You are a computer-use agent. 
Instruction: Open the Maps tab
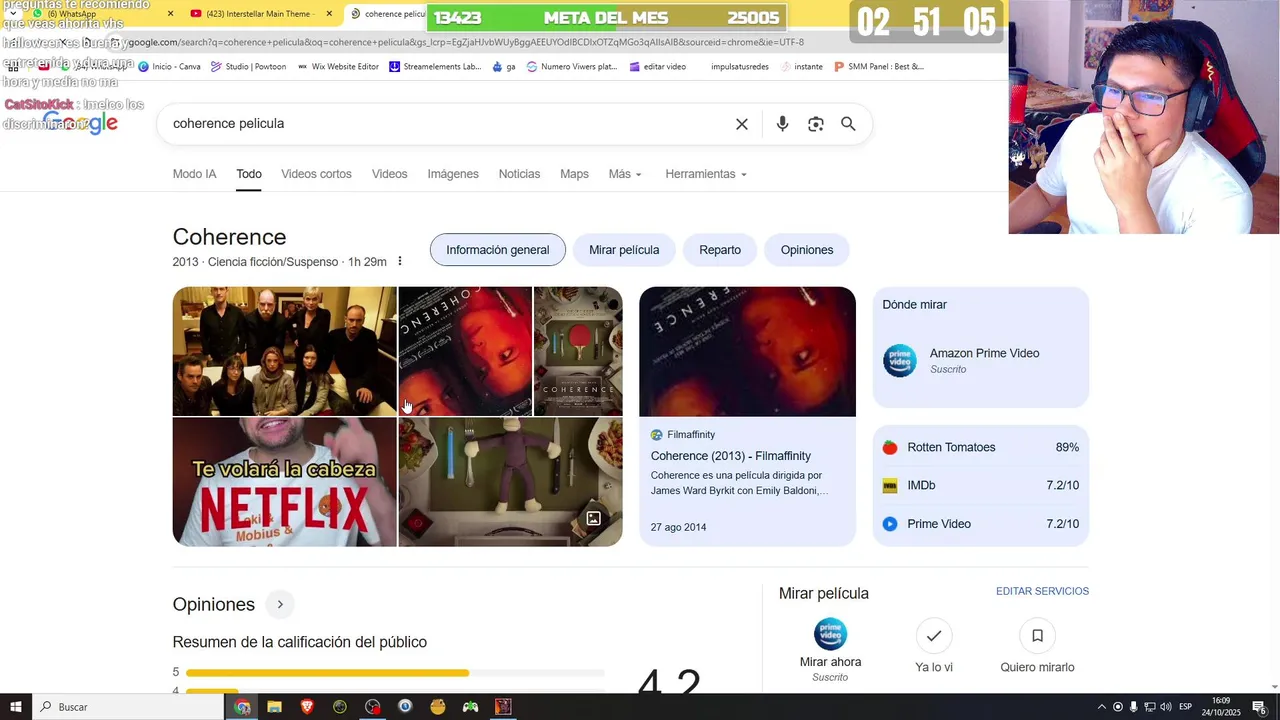tap(574, 174)
